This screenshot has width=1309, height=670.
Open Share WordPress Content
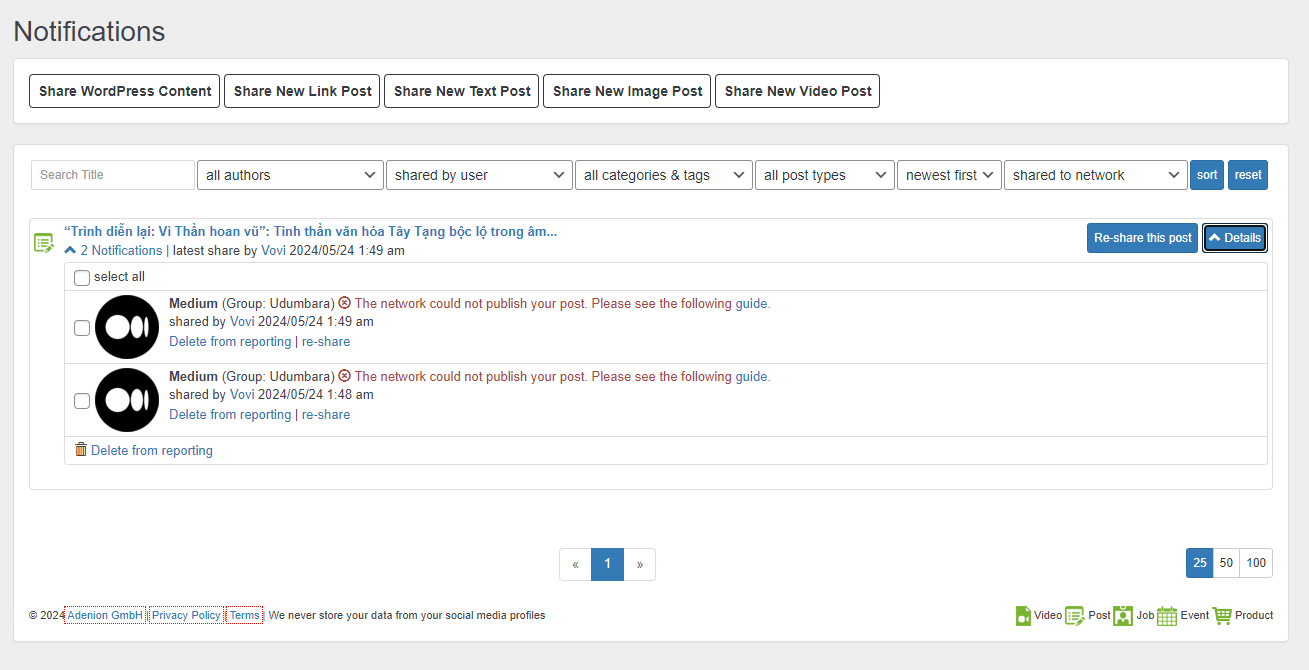125,91
